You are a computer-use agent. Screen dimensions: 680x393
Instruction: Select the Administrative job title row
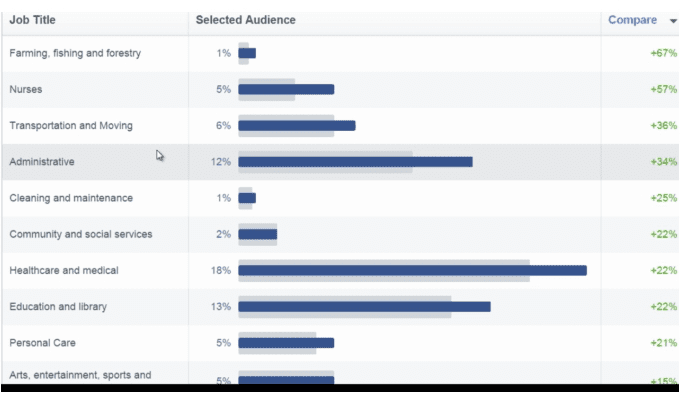coord(340,162)
